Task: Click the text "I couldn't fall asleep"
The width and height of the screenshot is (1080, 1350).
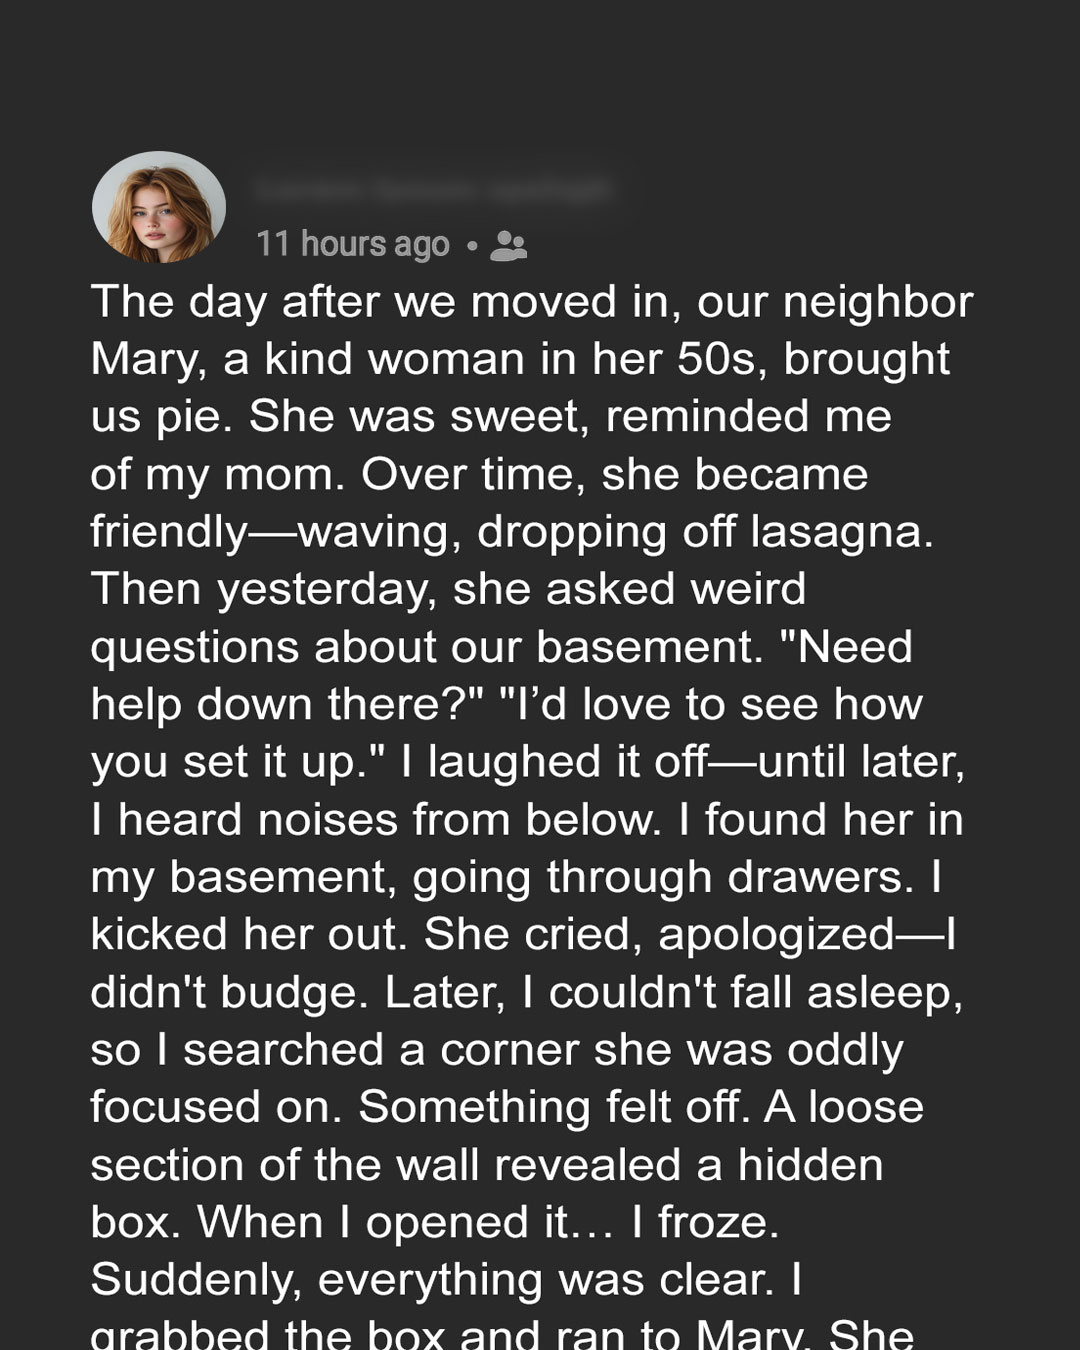Action: (x=742, y=993)
